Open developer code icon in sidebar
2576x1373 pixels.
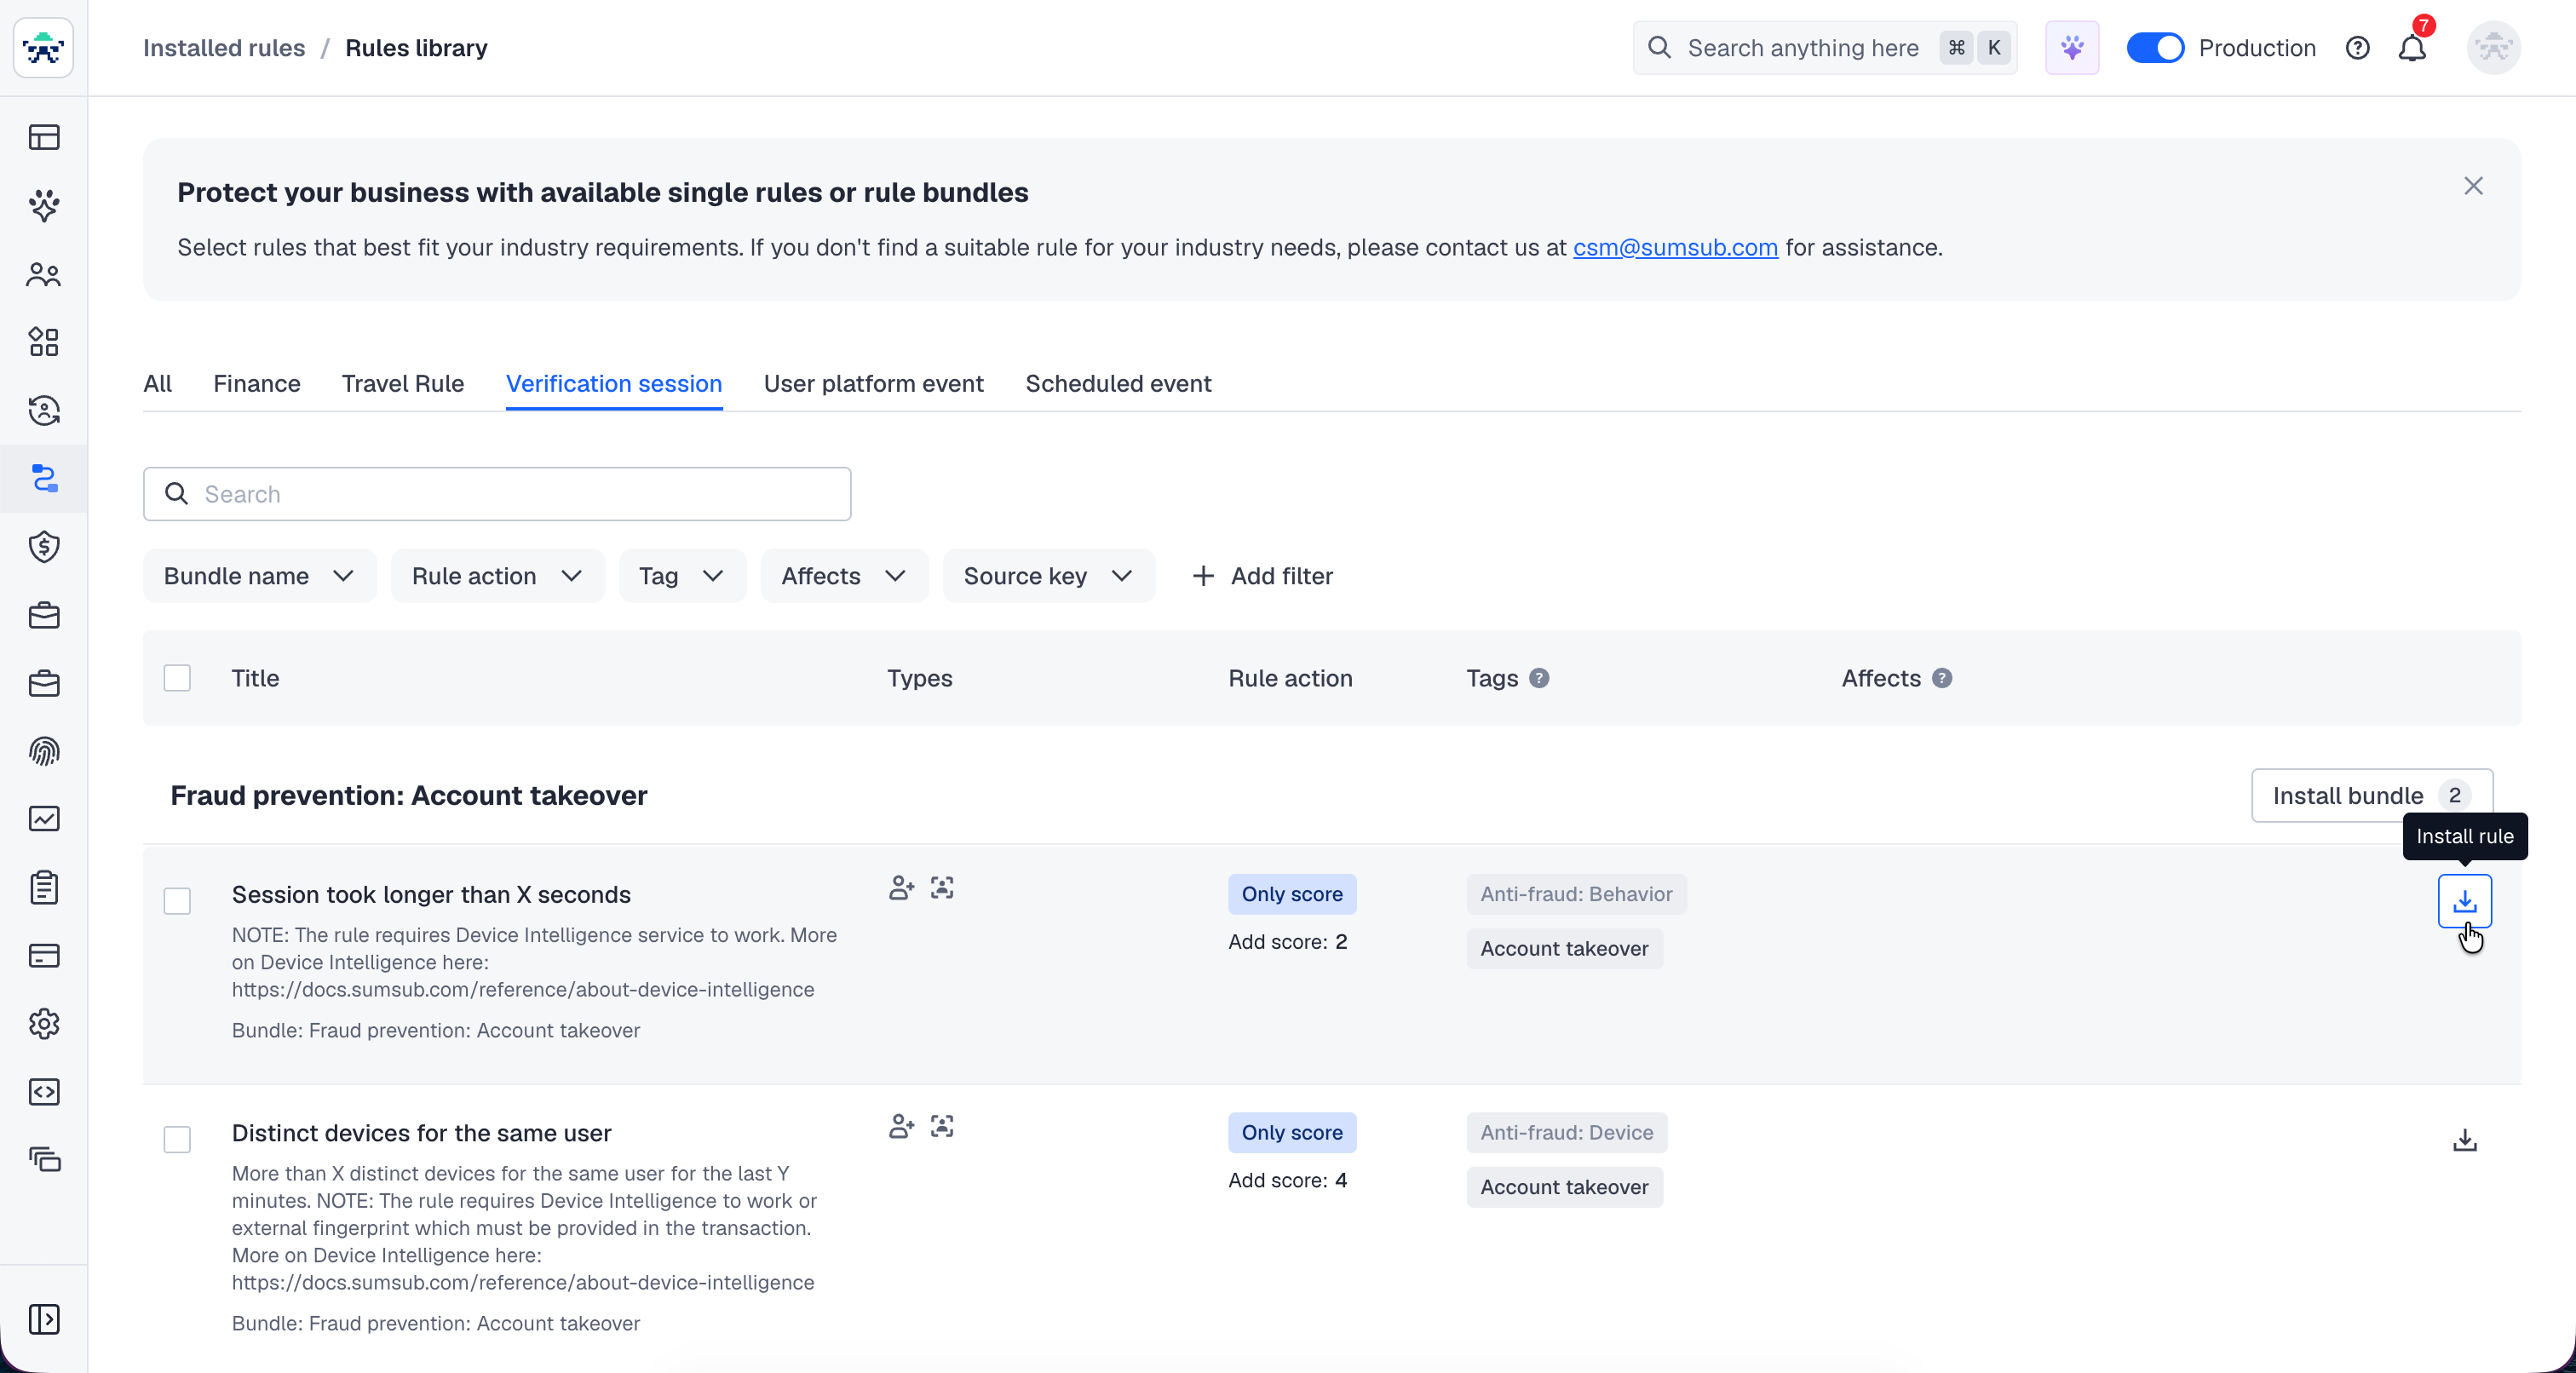[44, 1091]
